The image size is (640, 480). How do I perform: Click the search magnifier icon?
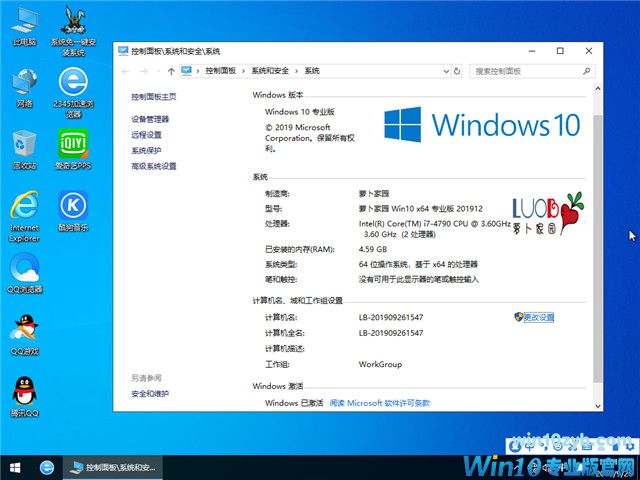point(587,71)
